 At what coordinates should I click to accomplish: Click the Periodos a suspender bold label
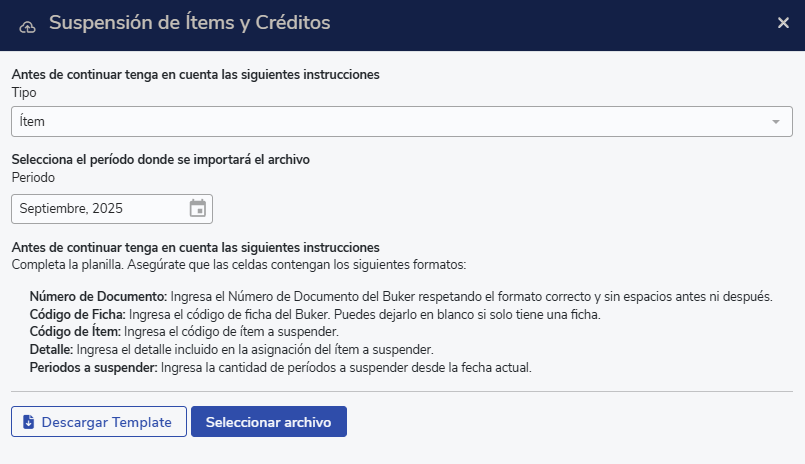(93, 367)
